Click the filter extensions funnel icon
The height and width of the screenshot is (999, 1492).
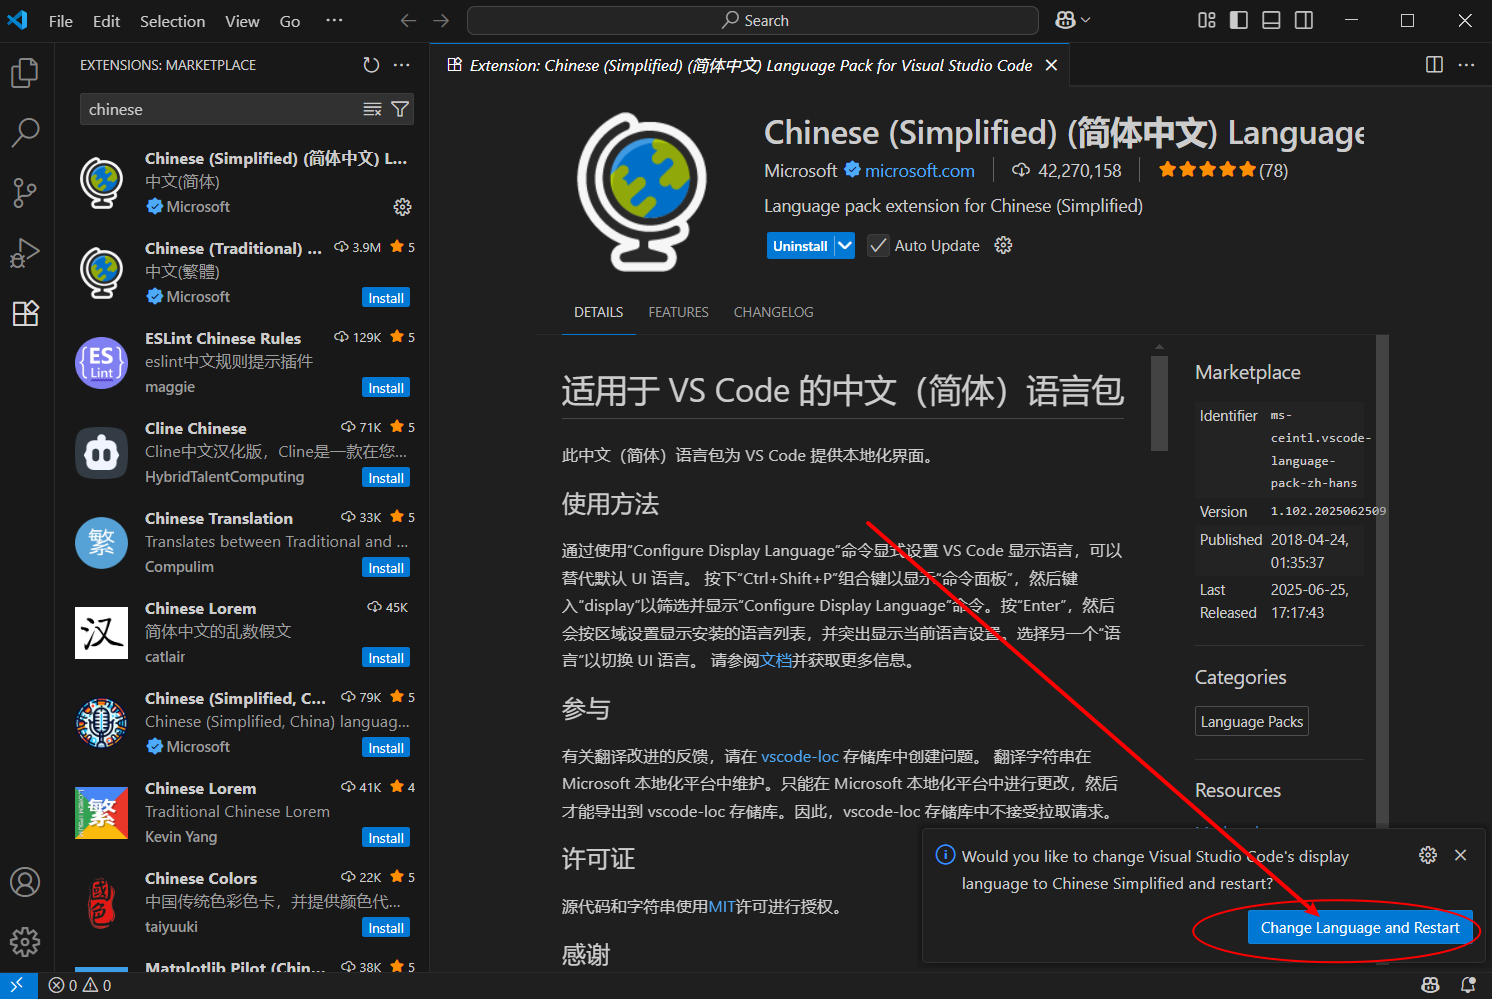(400, 109)
